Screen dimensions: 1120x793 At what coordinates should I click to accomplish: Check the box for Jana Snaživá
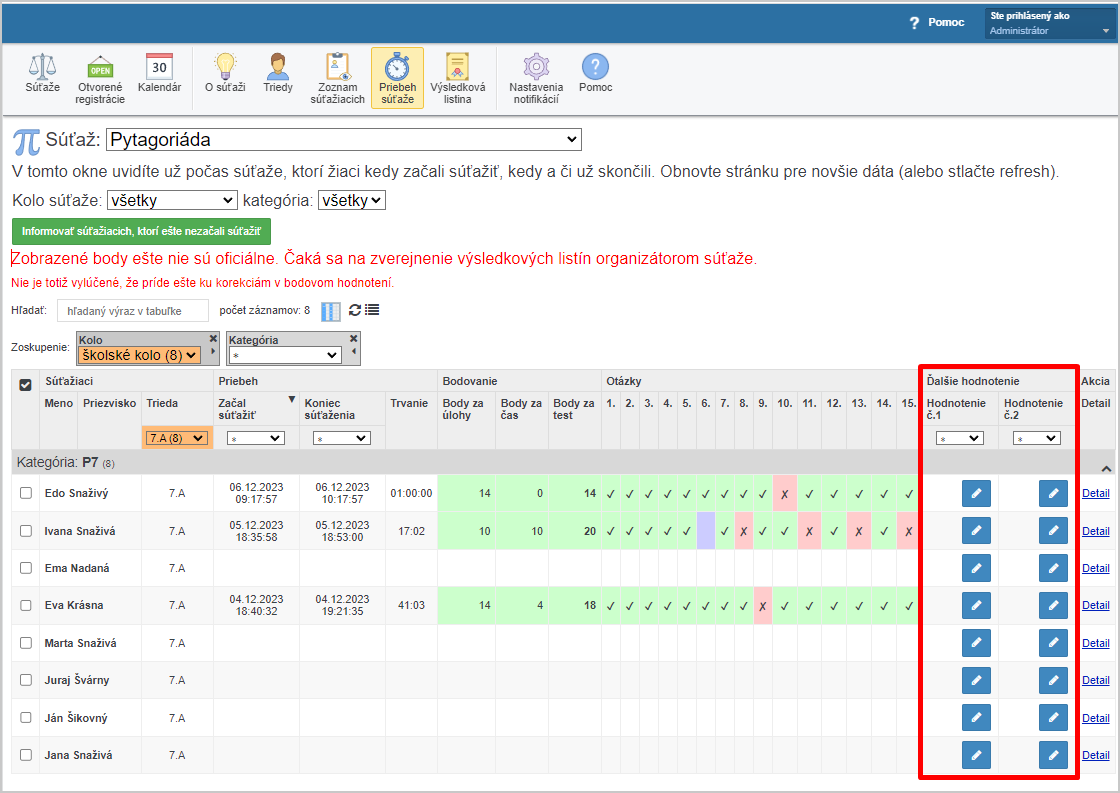click(x=26, y=754)
